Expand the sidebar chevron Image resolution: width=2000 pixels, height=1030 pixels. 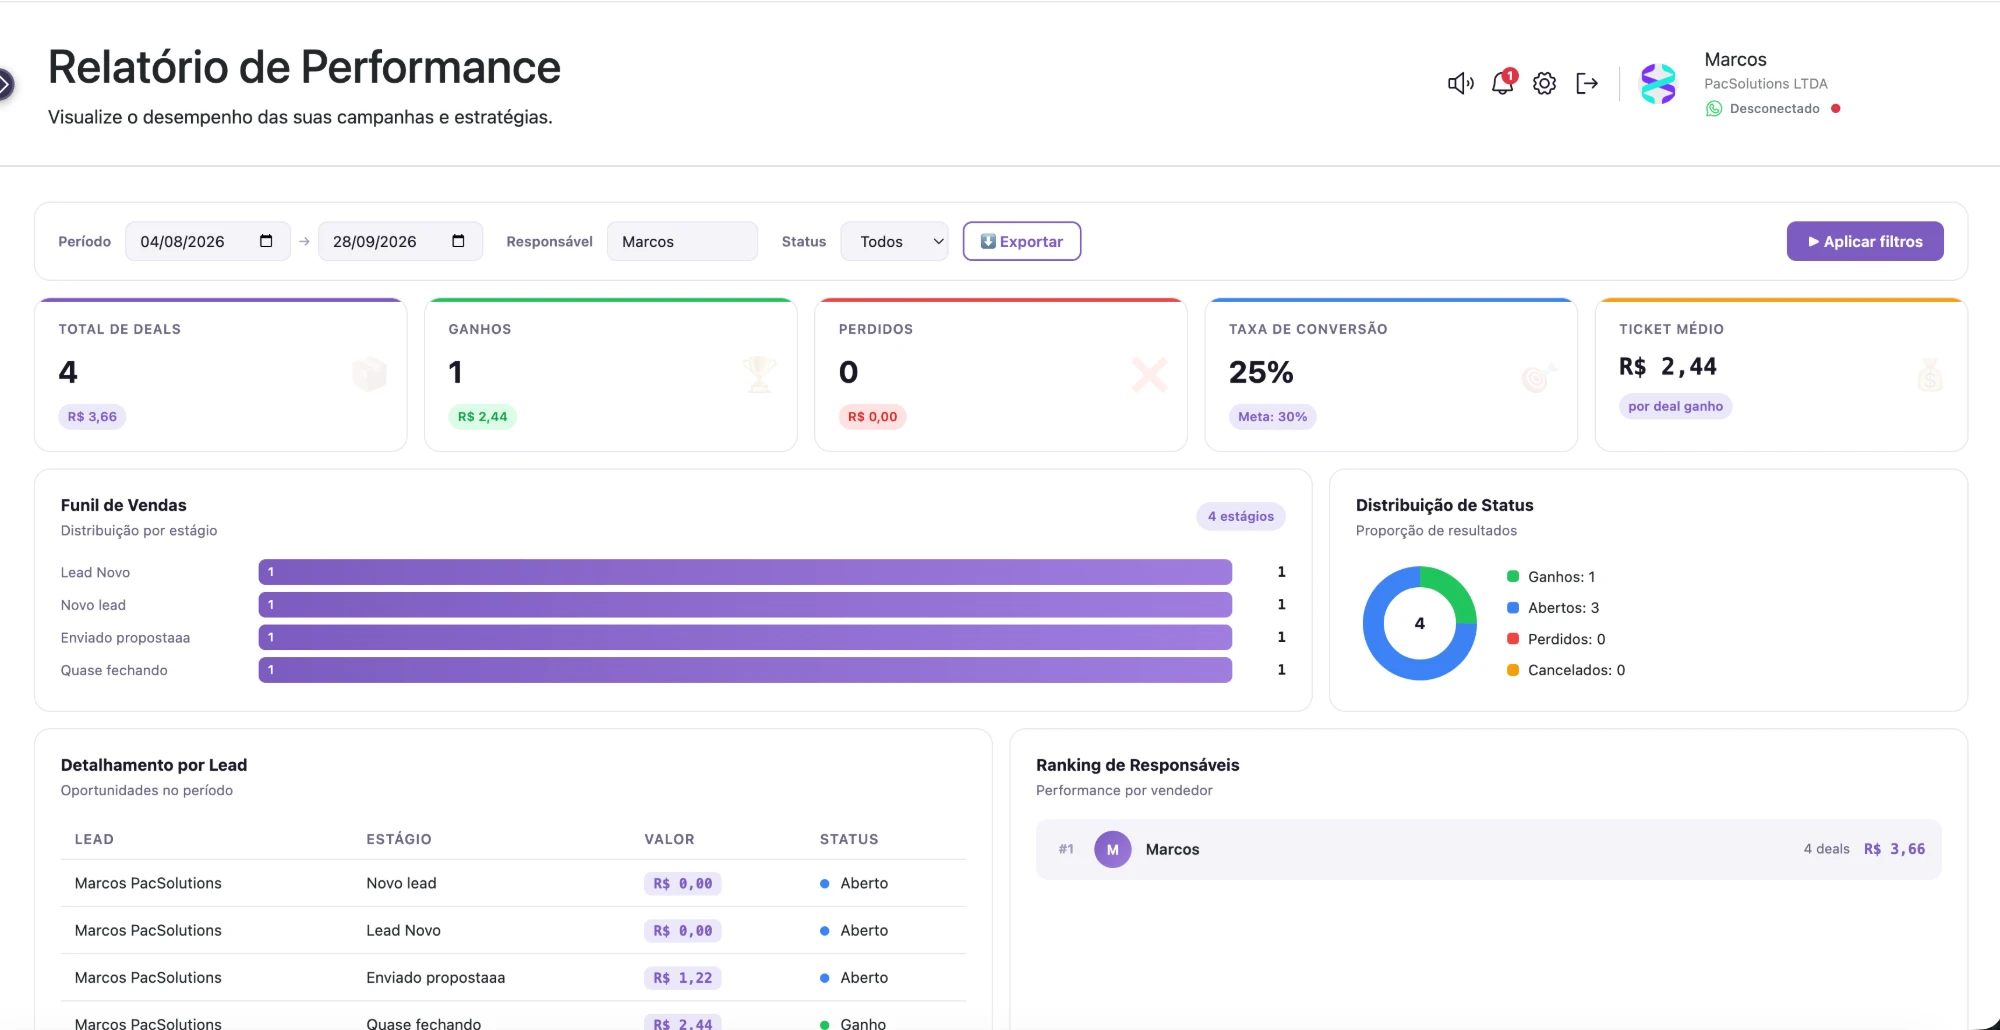(x=5, y=85)
